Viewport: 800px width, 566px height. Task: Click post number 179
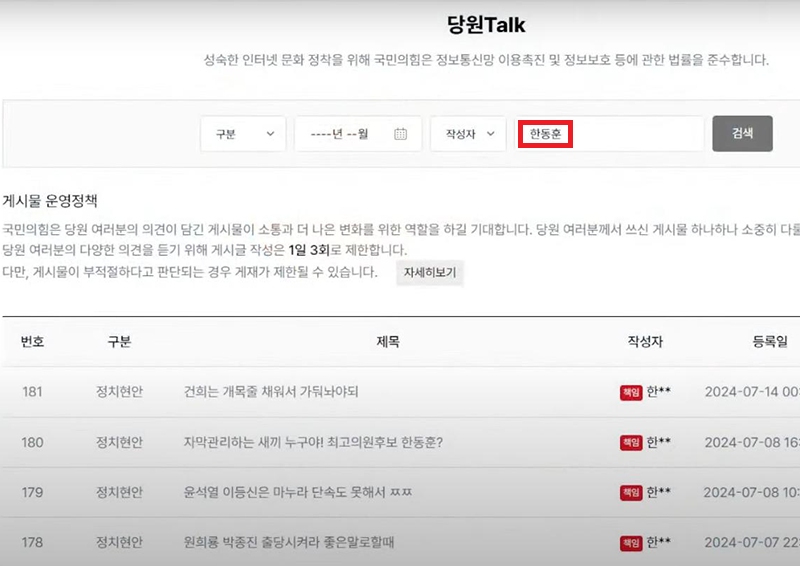pyautogui.click(x=32, y=493)
